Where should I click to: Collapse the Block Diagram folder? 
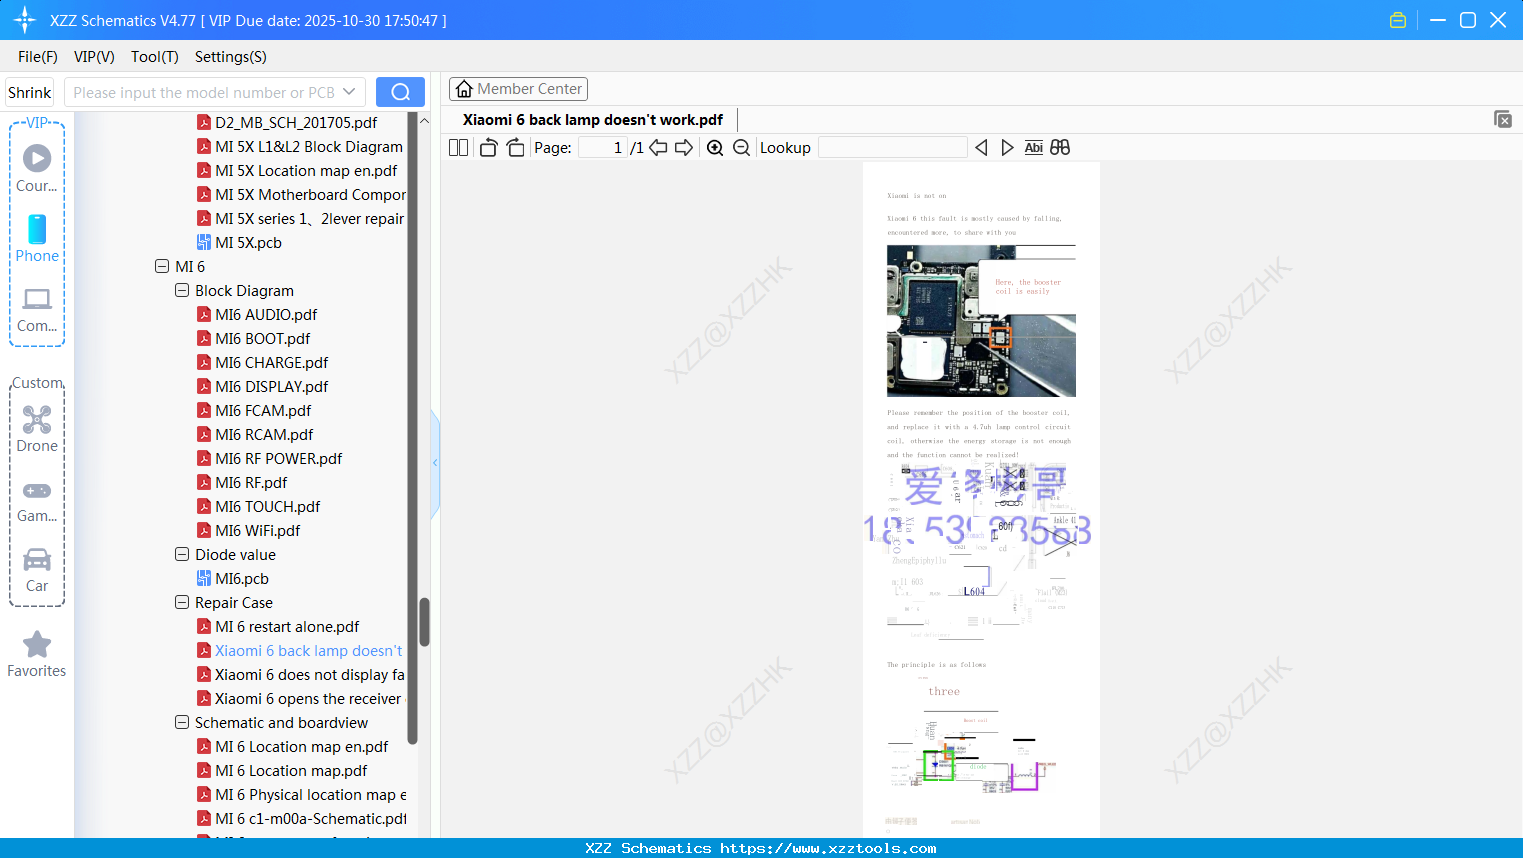coord(182,291)
